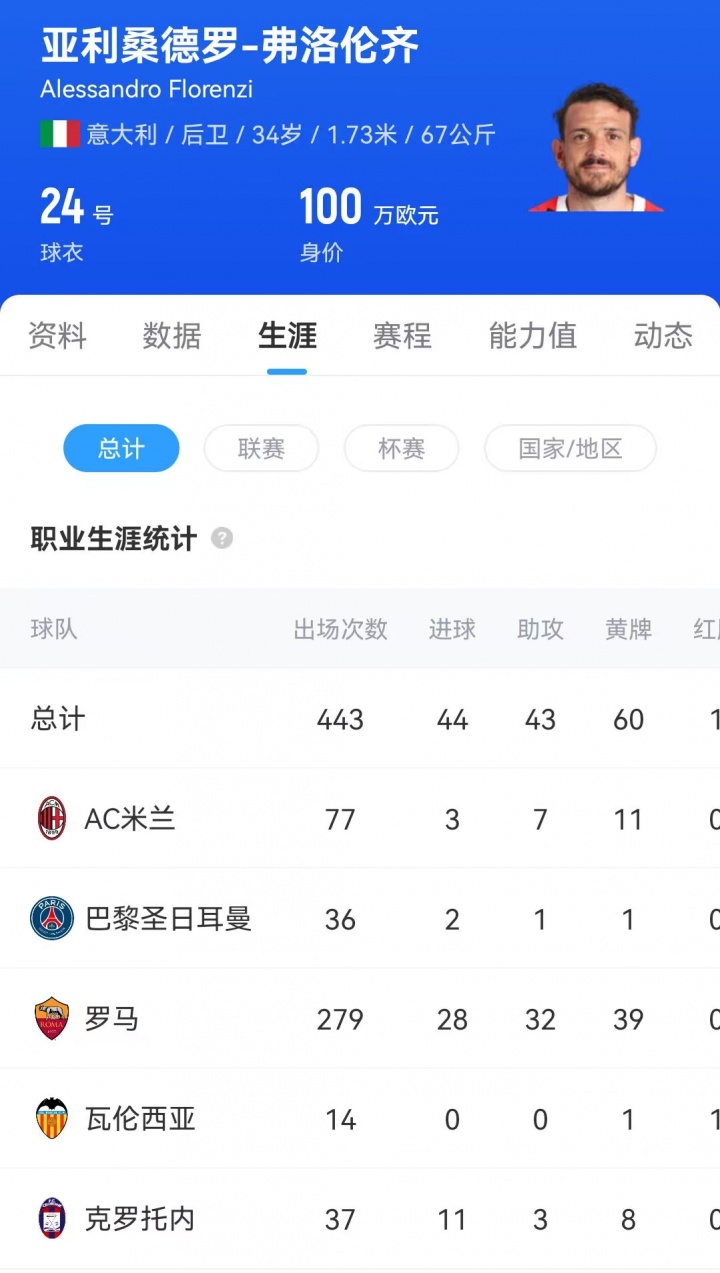
Task: Select the 杯赛 filter pill
Action: (401, 448)
